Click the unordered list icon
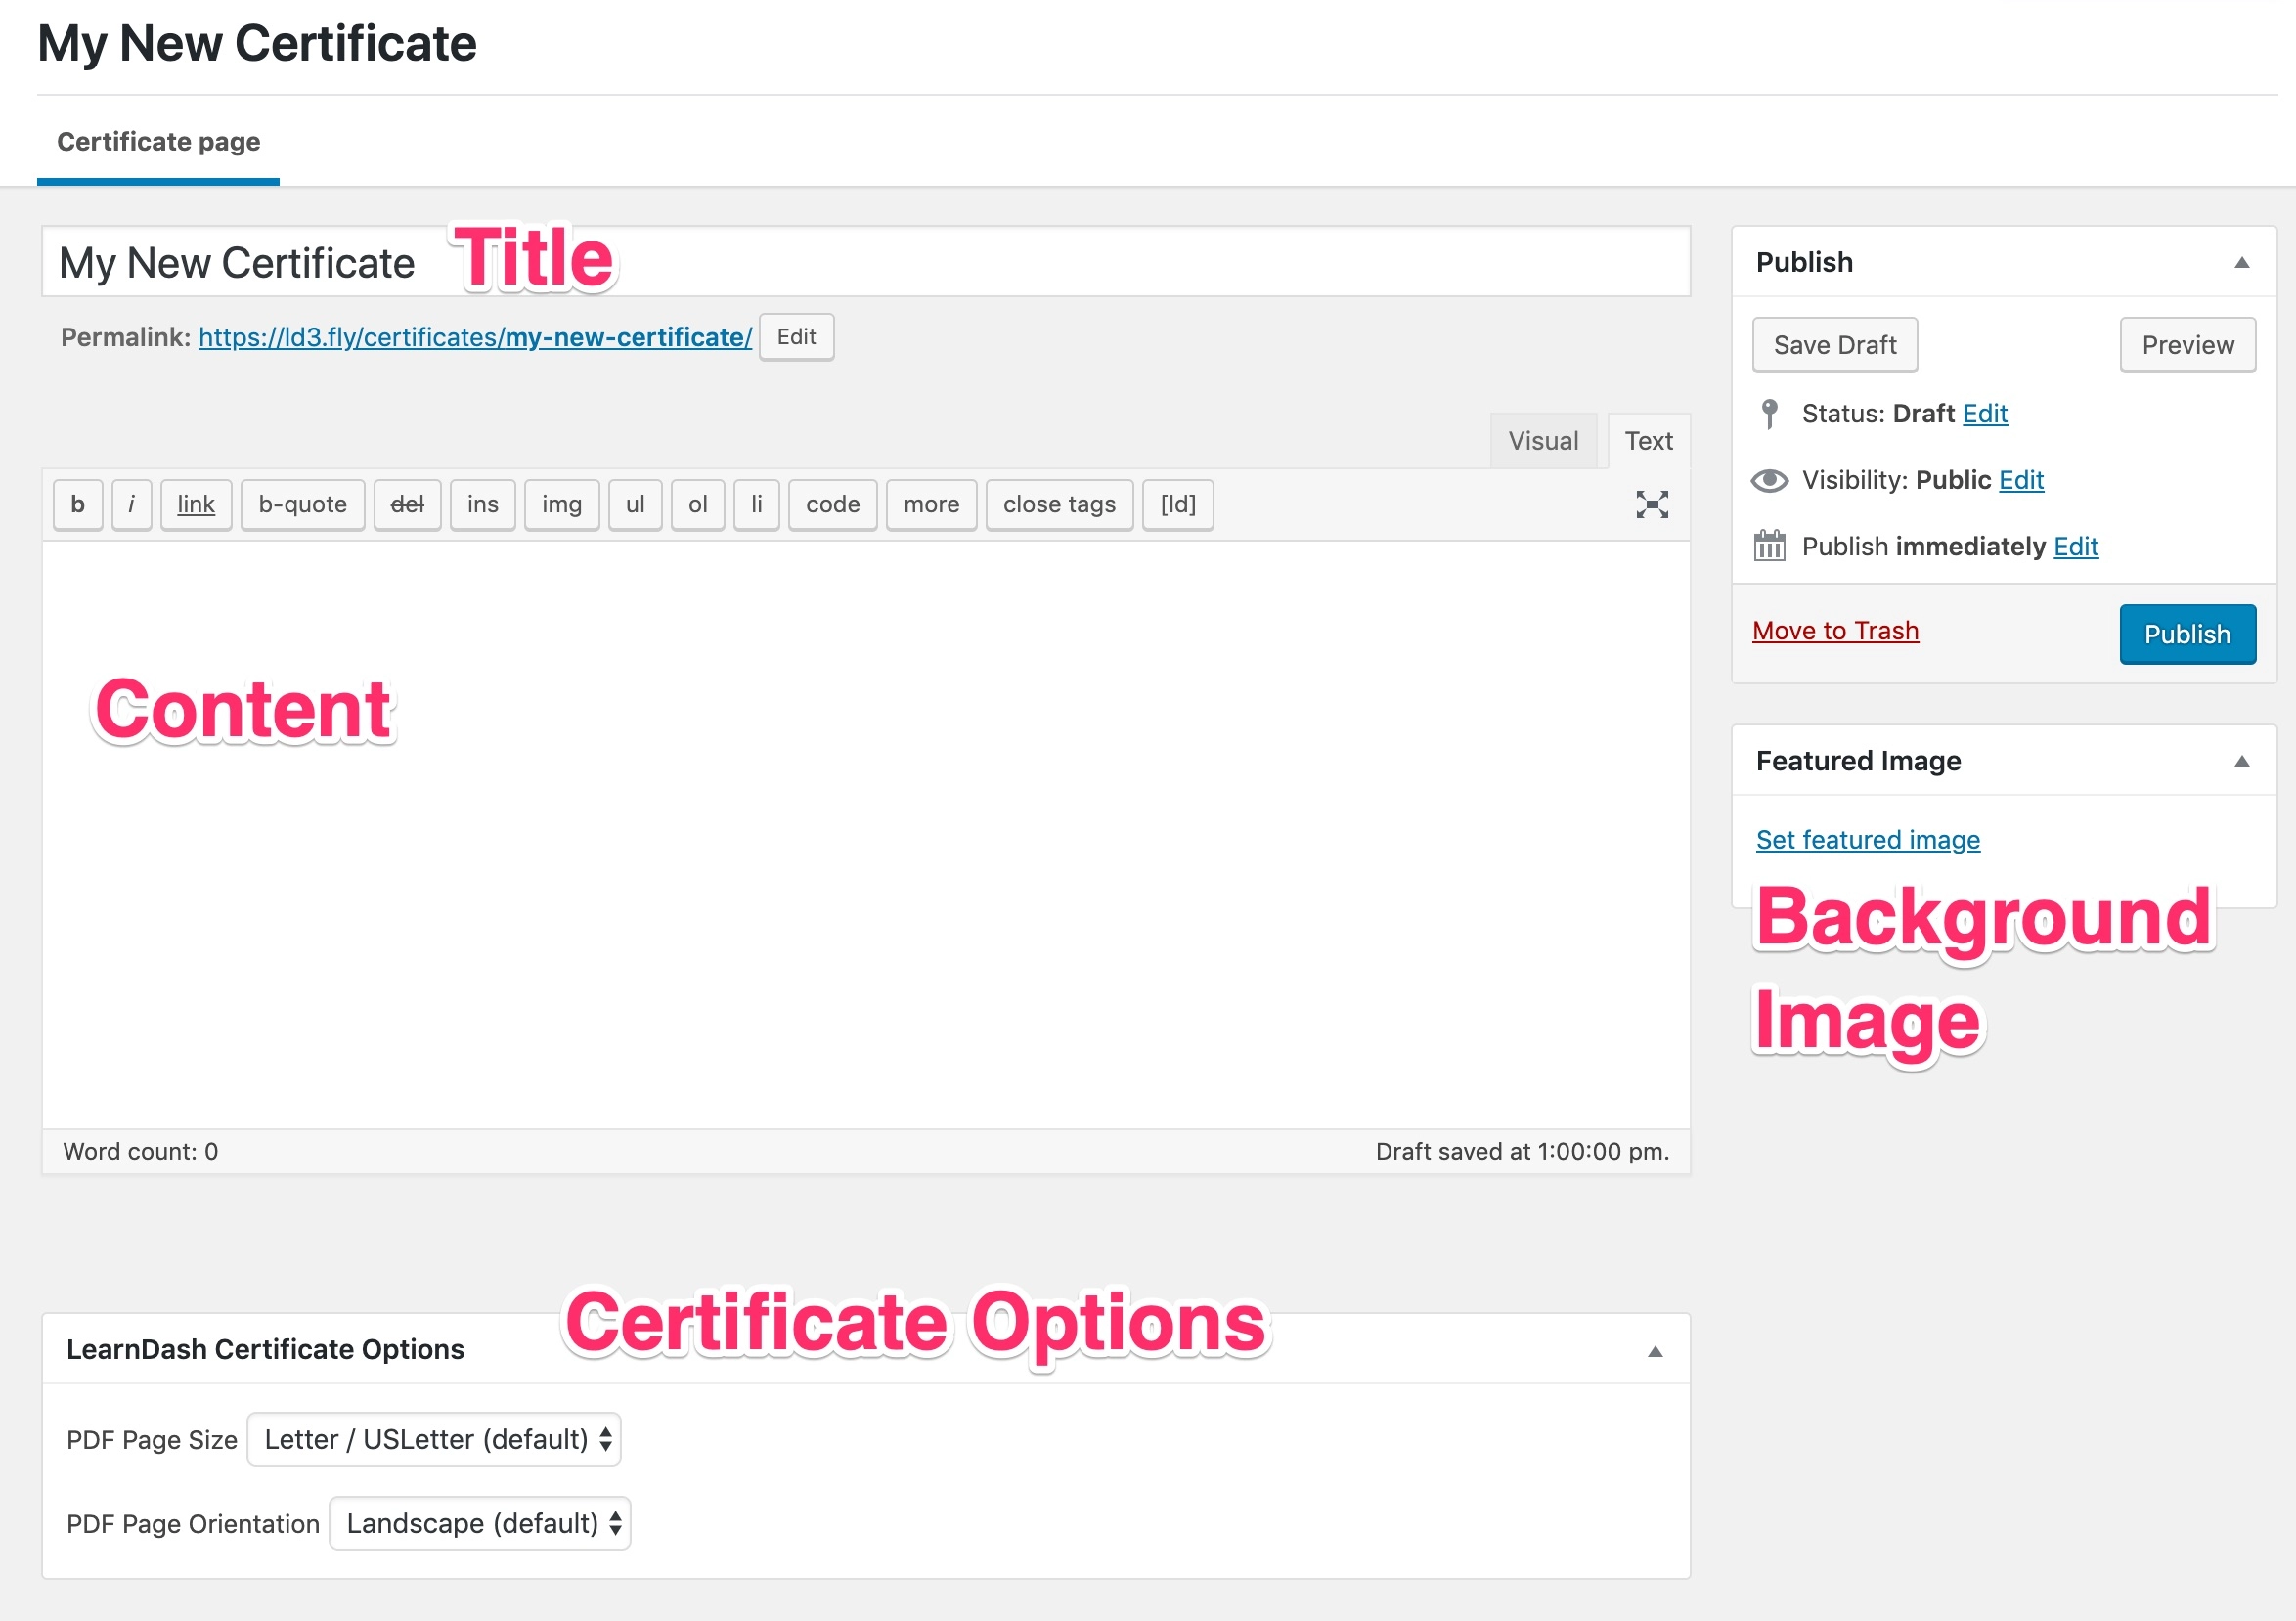Screen dimensions: 2296x1621 click(634, 505)
